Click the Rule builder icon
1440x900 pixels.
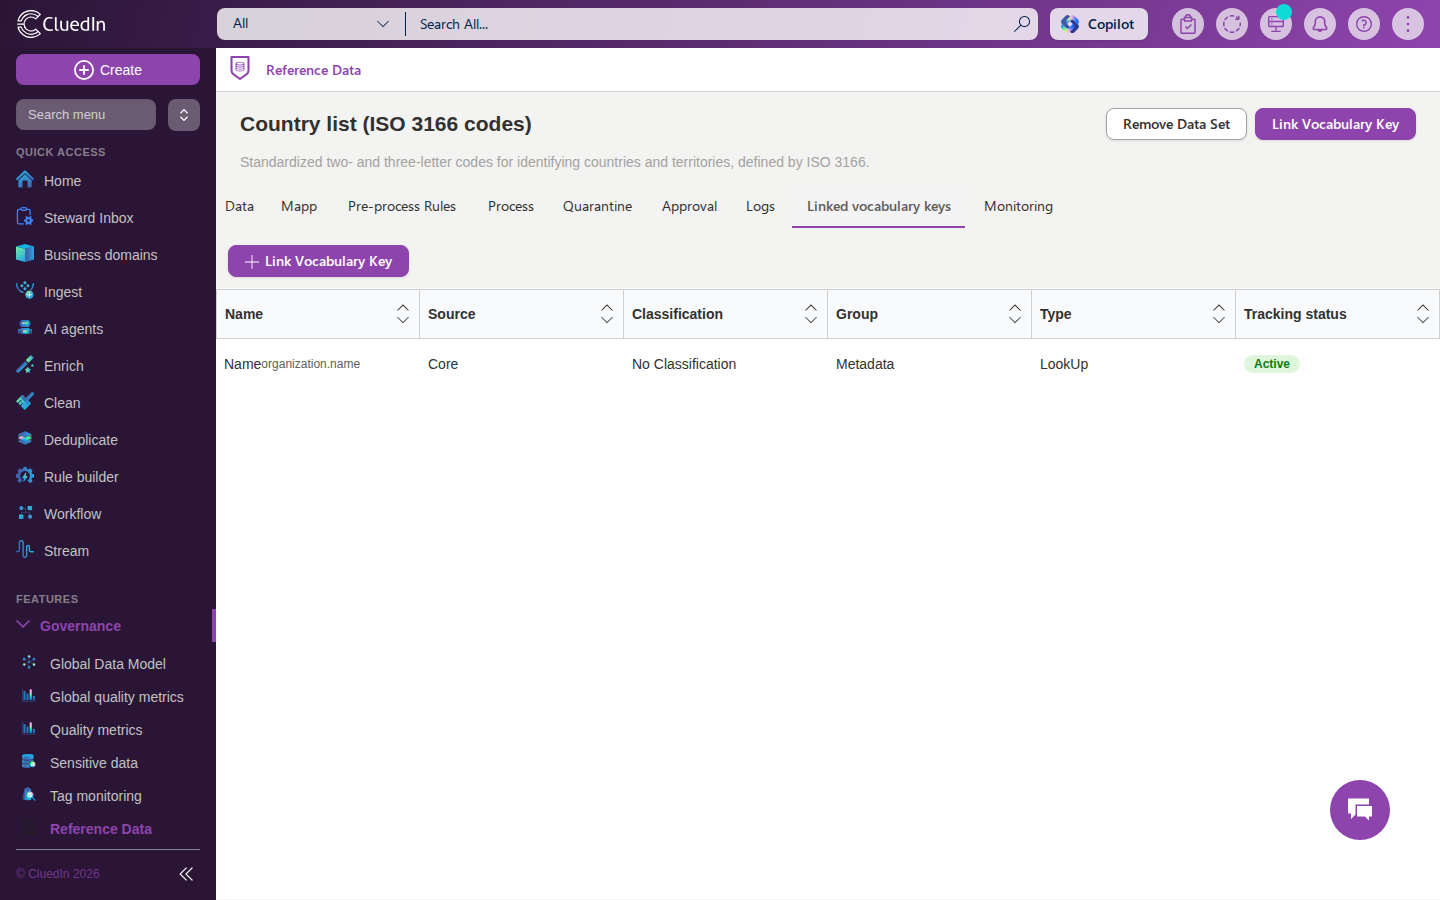pyautogui.click(x=25, y=476)
